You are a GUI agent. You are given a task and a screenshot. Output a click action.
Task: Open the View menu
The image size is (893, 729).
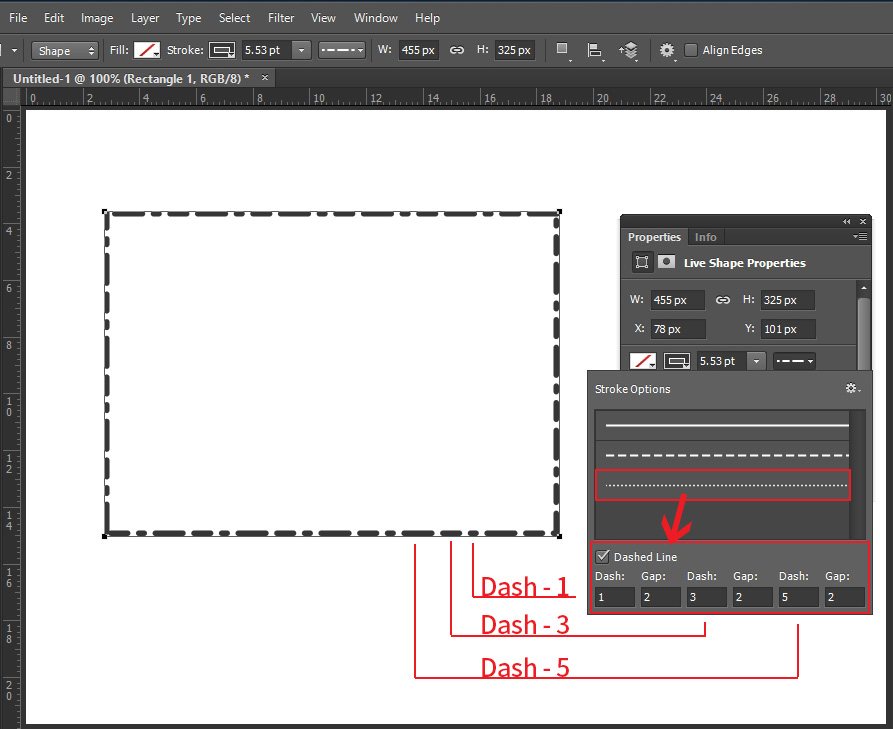pos(323,18)
